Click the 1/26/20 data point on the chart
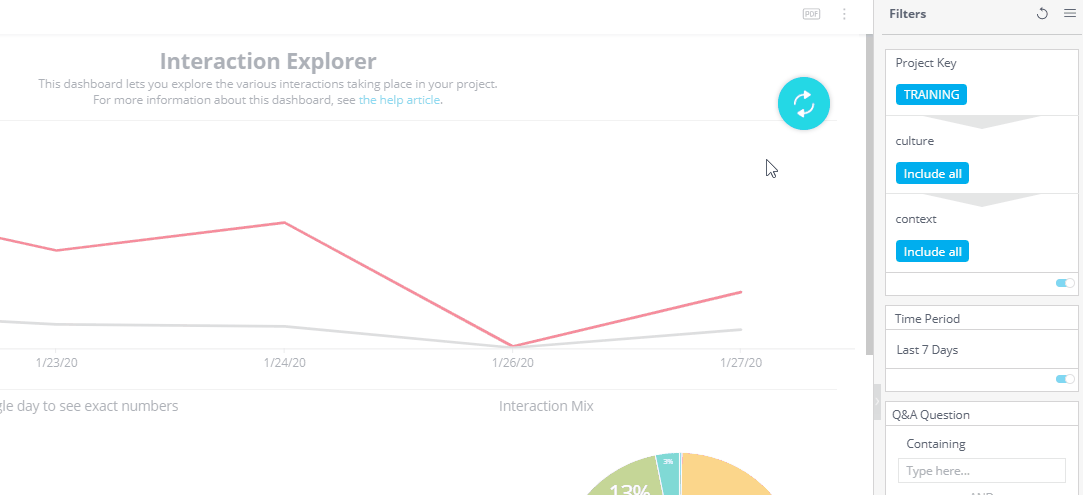 click(512, 346)
